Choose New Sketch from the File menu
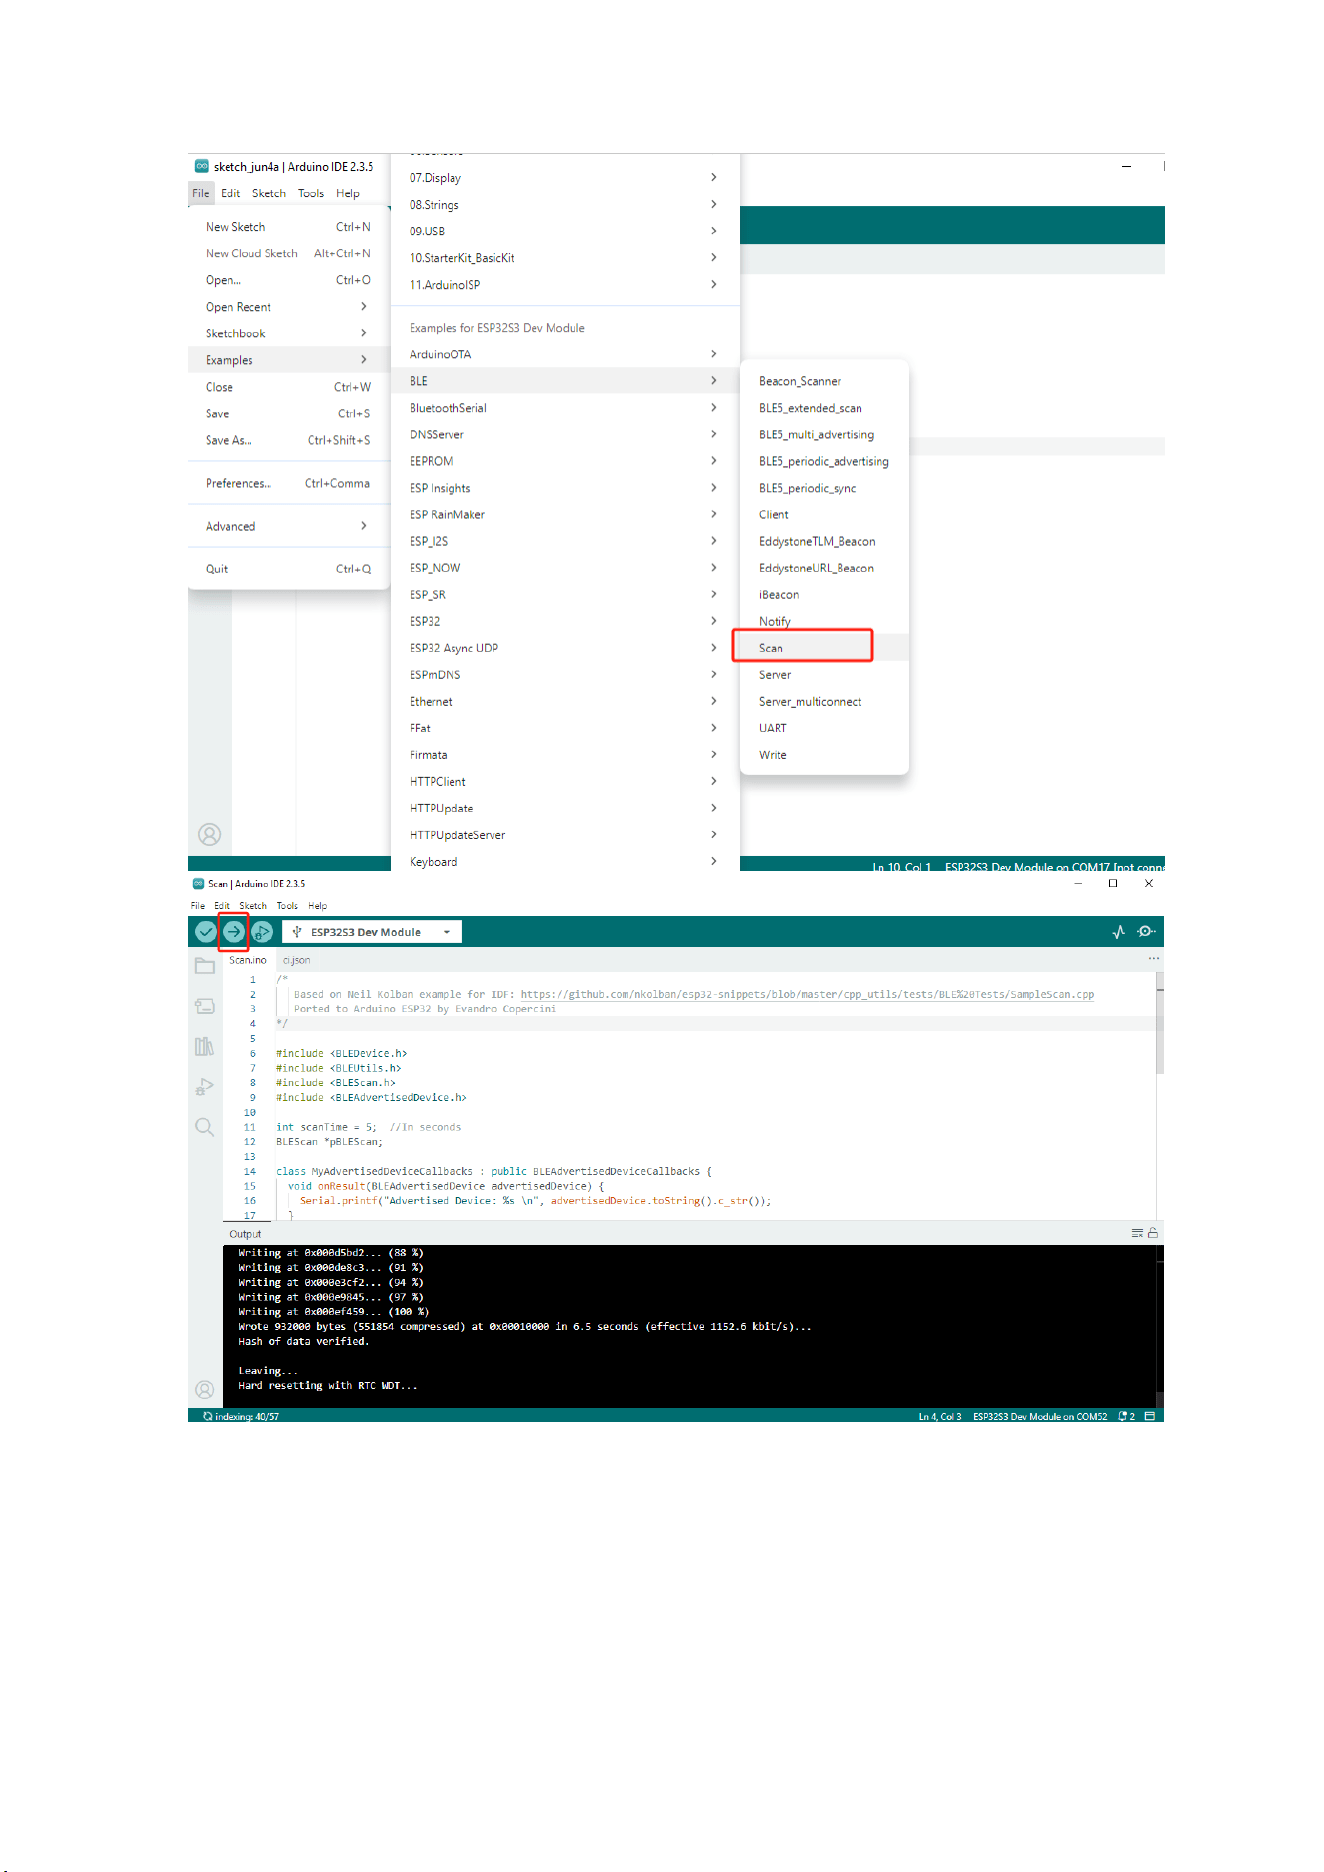Screen dimensions: 1324x1872 click(x=288, y=227)
